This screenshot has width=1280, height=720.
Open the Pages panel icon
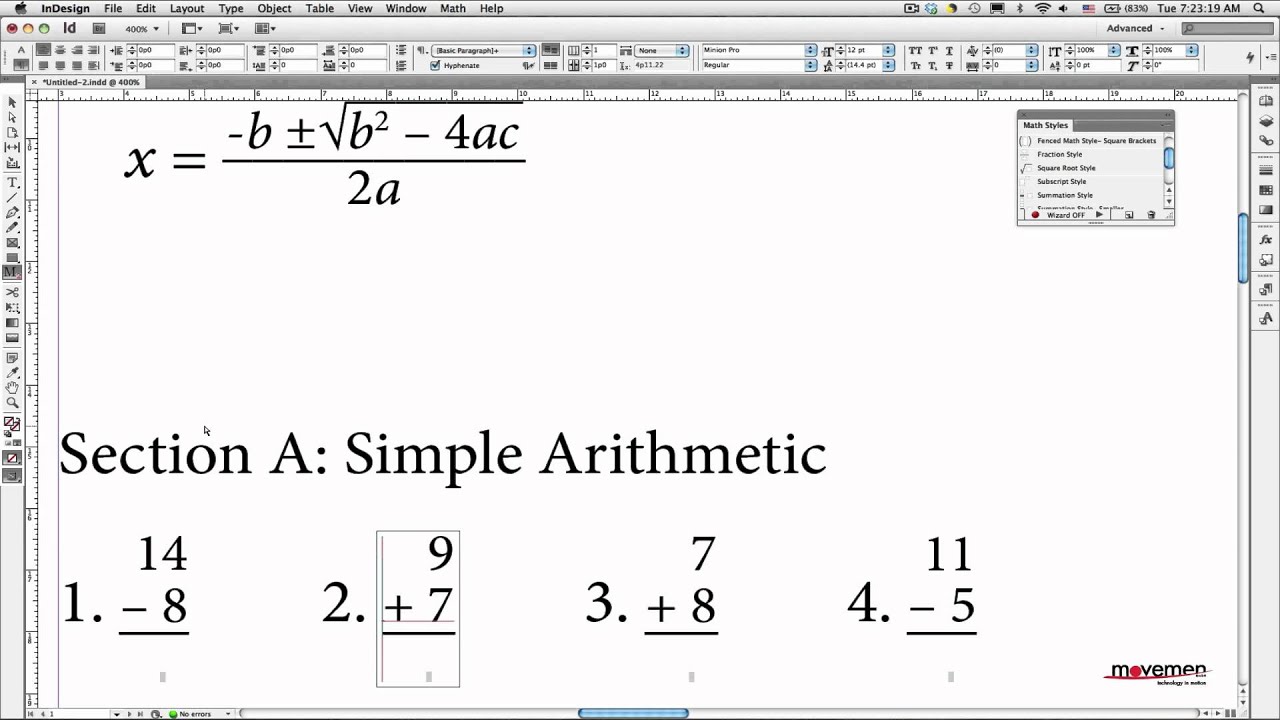(x=1266, y=101)
